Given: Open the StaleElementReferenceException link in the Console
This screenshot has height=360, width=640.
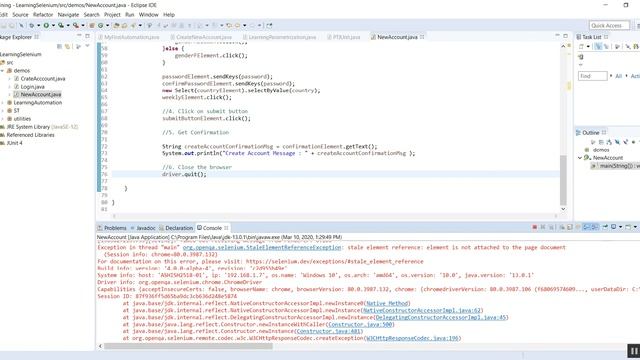Looking at the screenshot, I should coord(262,247).
